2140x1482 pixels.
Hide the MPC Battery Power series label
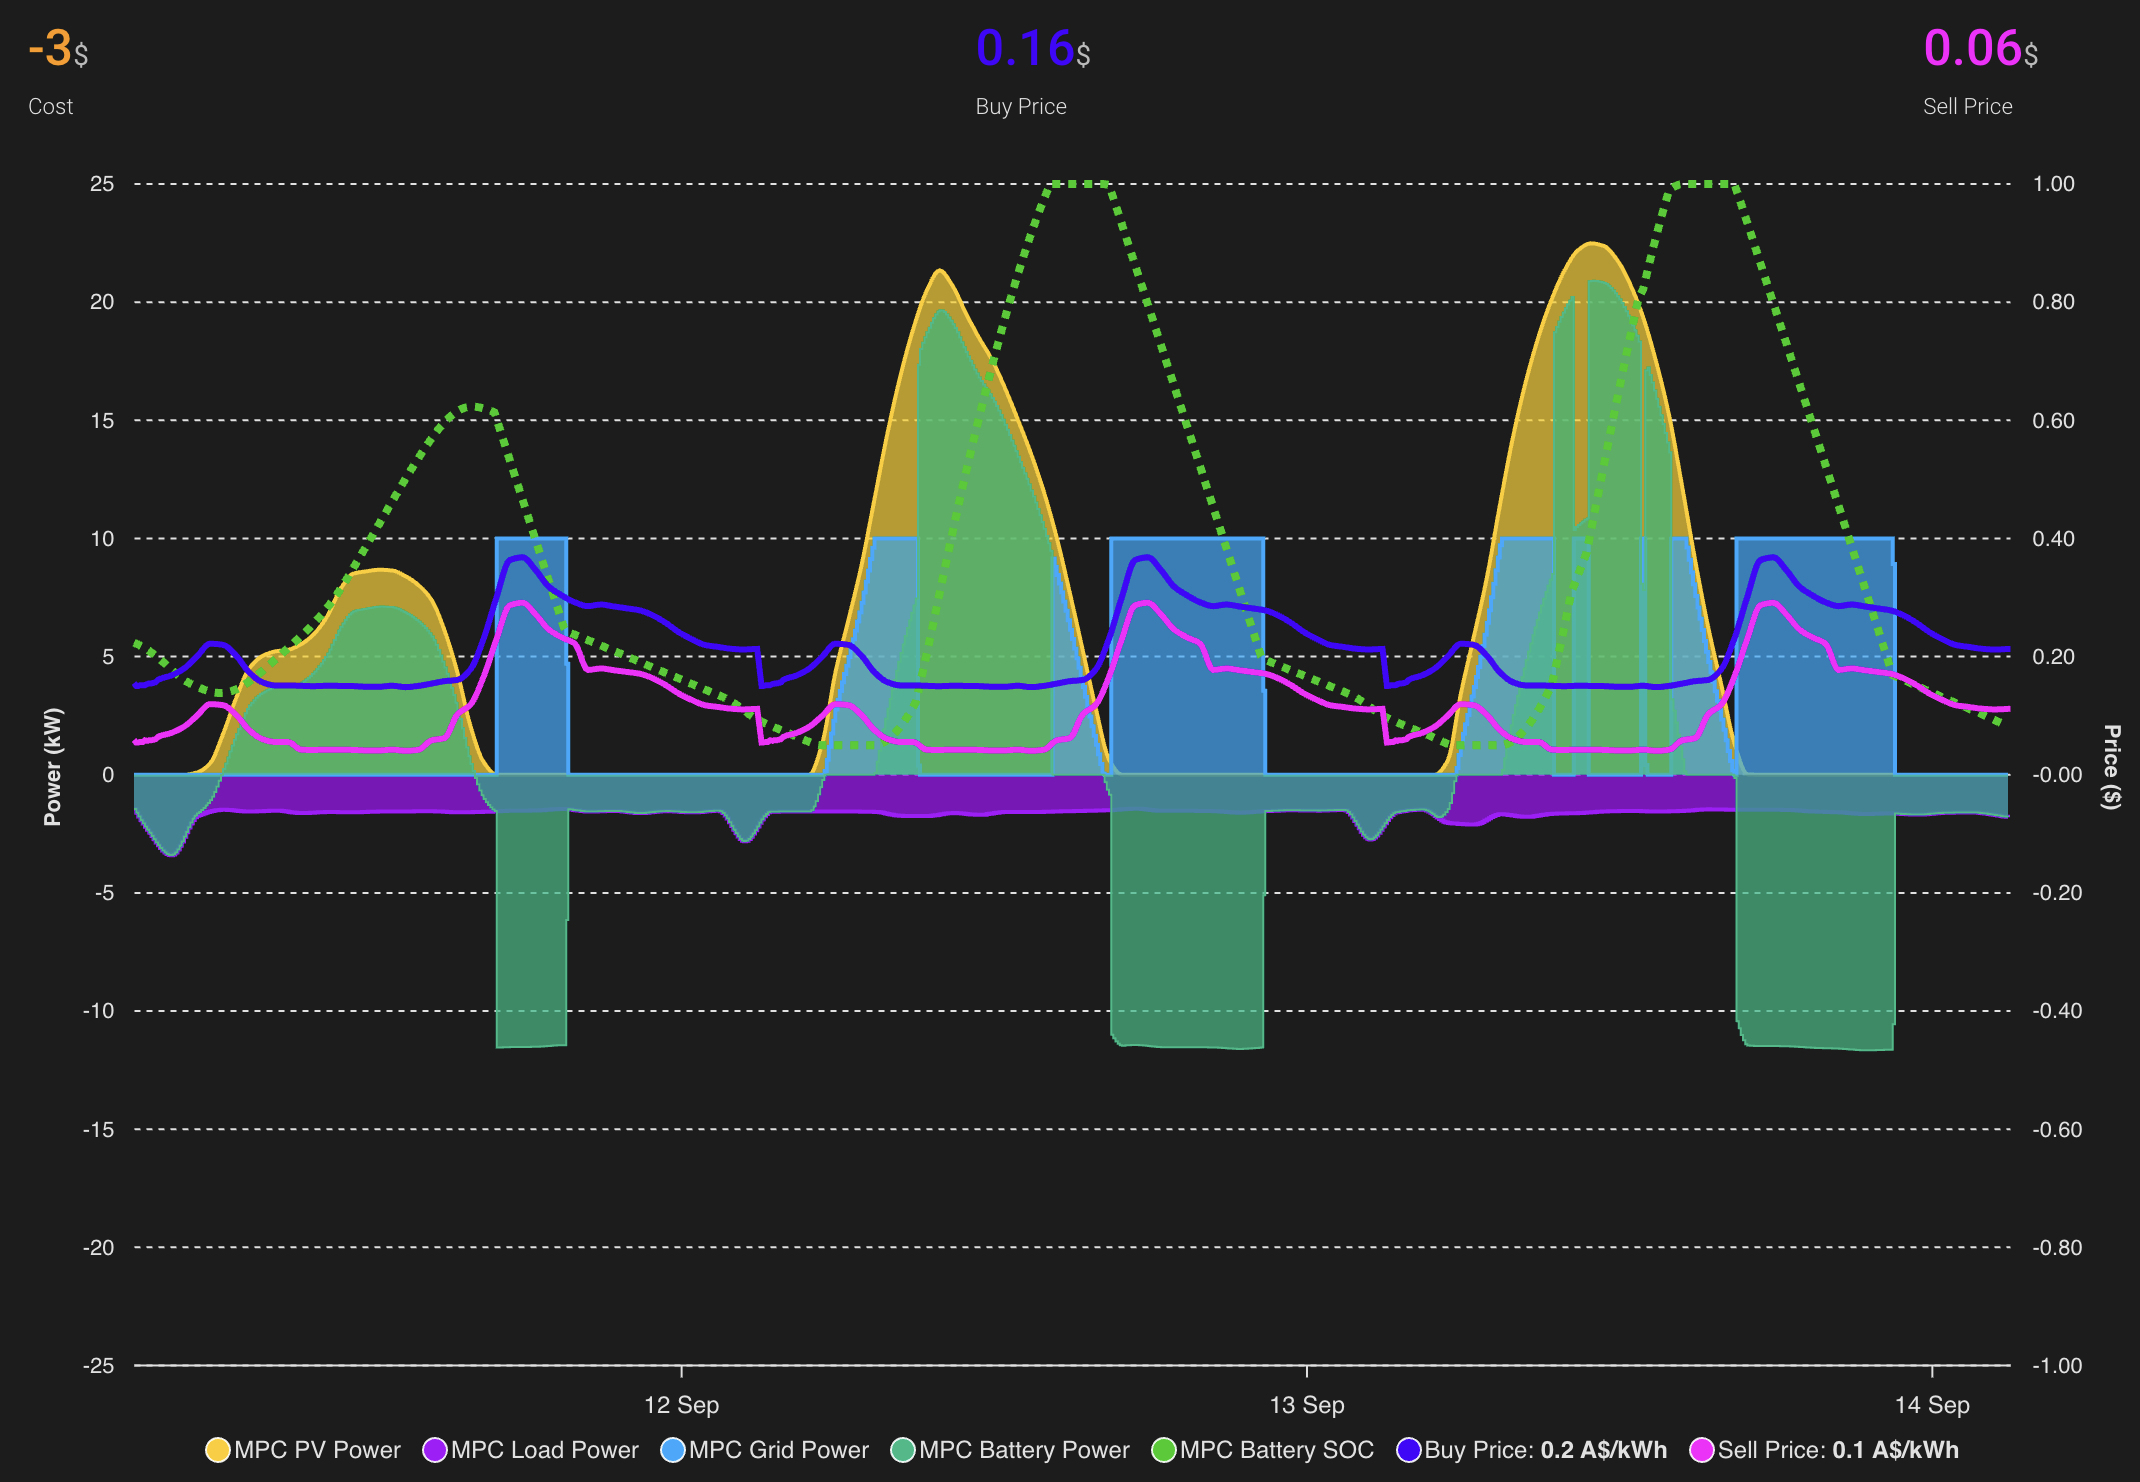(x=1024, y=1450)
